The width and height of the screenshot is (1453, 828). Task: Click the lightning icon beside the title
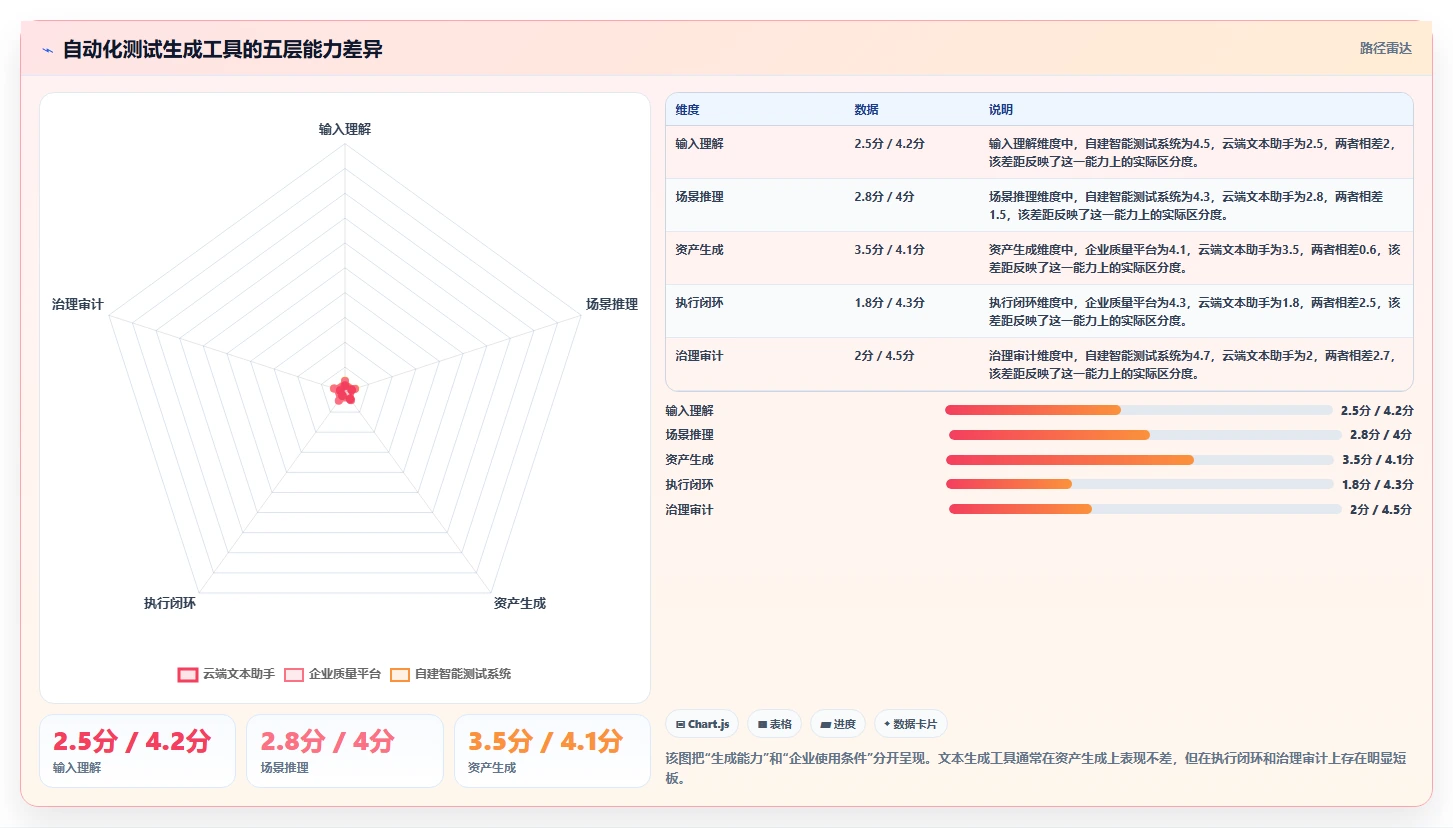coord(48,50)
